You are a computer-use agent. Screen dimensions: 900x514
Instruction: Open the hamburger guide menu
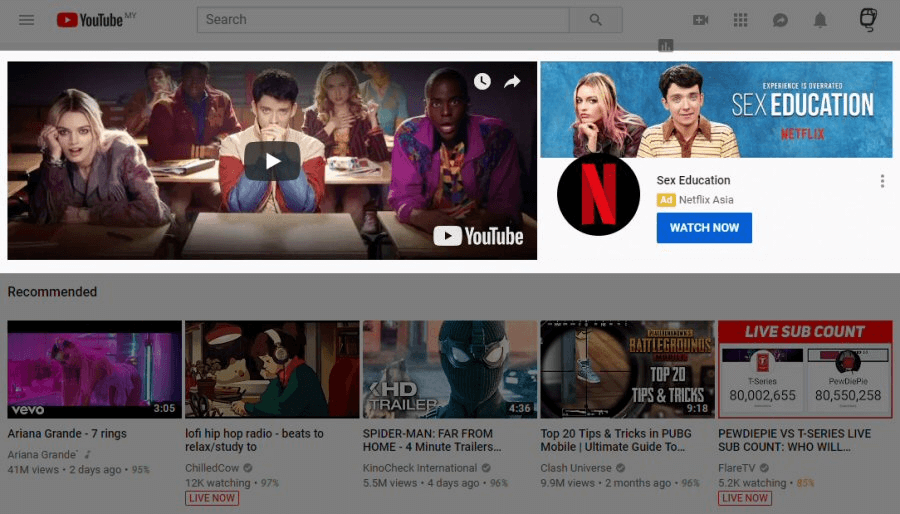(27, 20)
